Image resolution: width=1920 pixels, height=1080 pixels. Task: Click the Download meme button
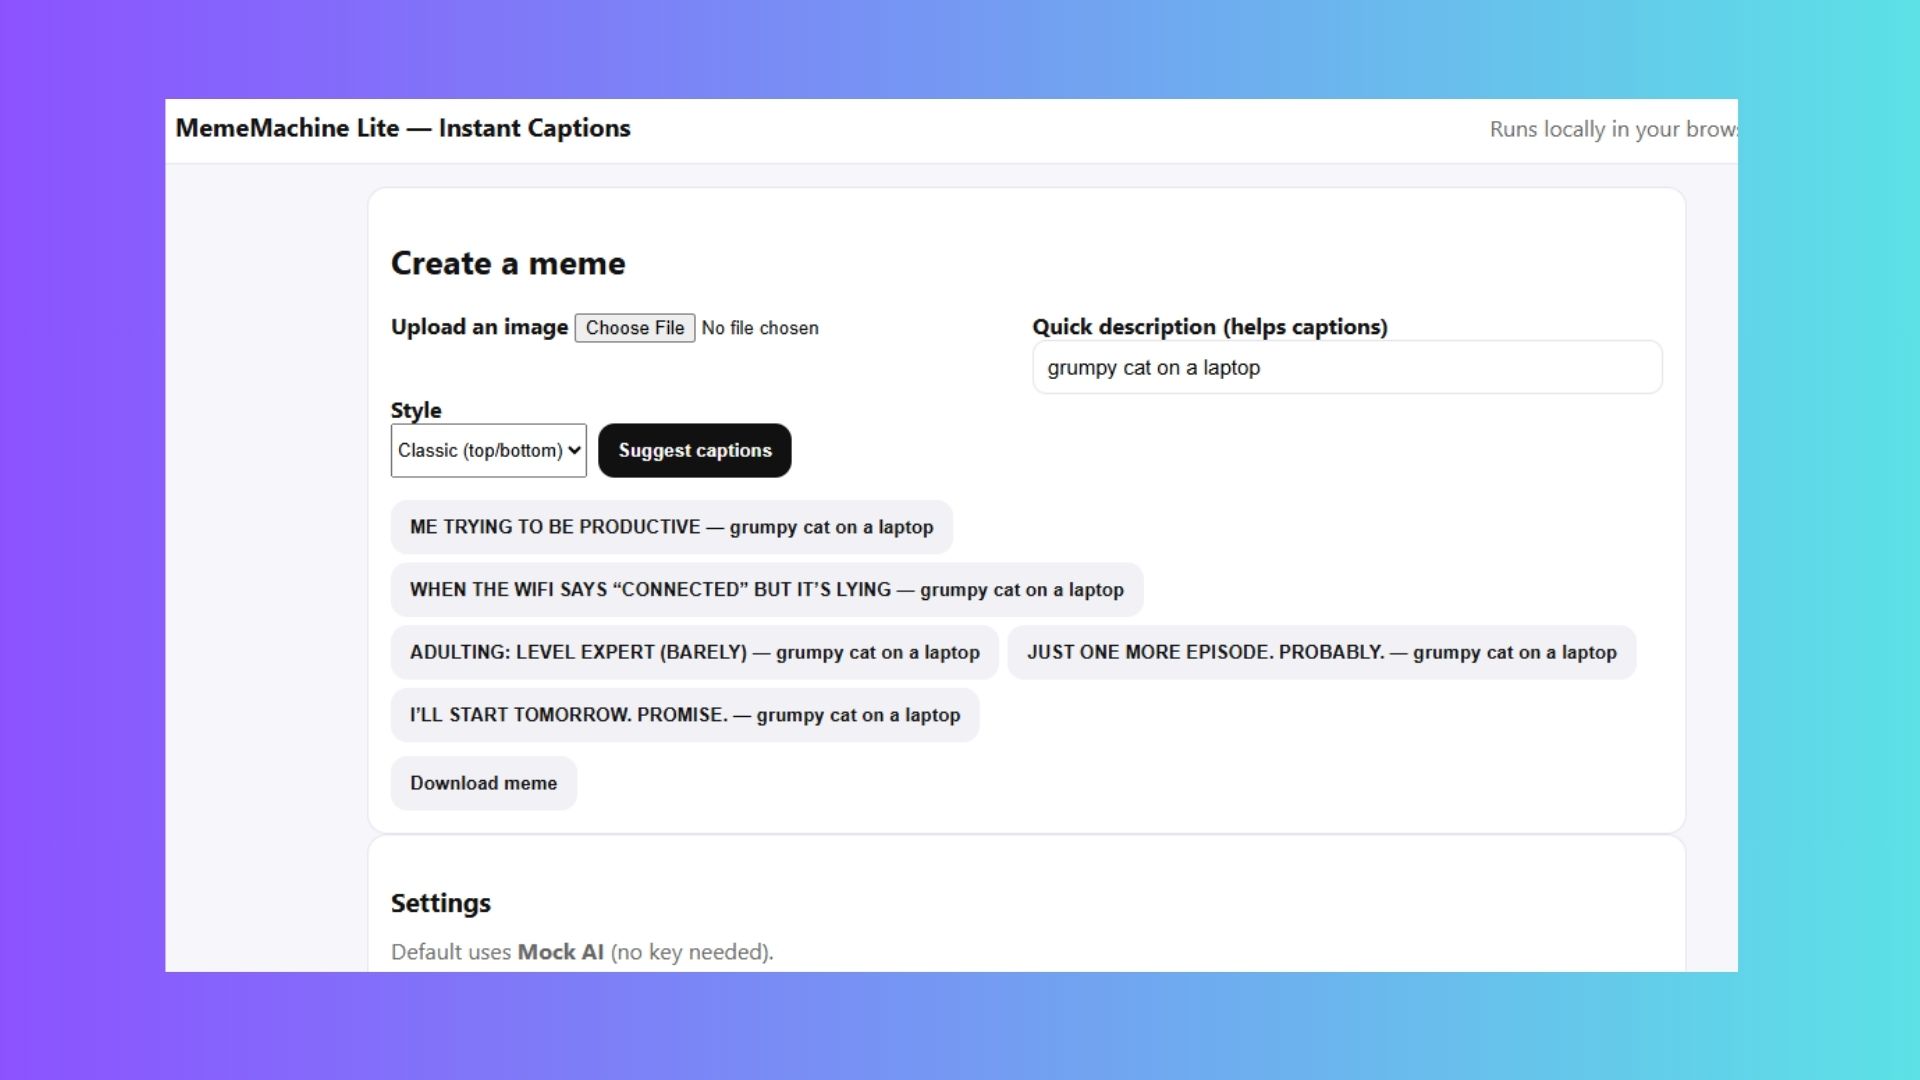point(483,783)
